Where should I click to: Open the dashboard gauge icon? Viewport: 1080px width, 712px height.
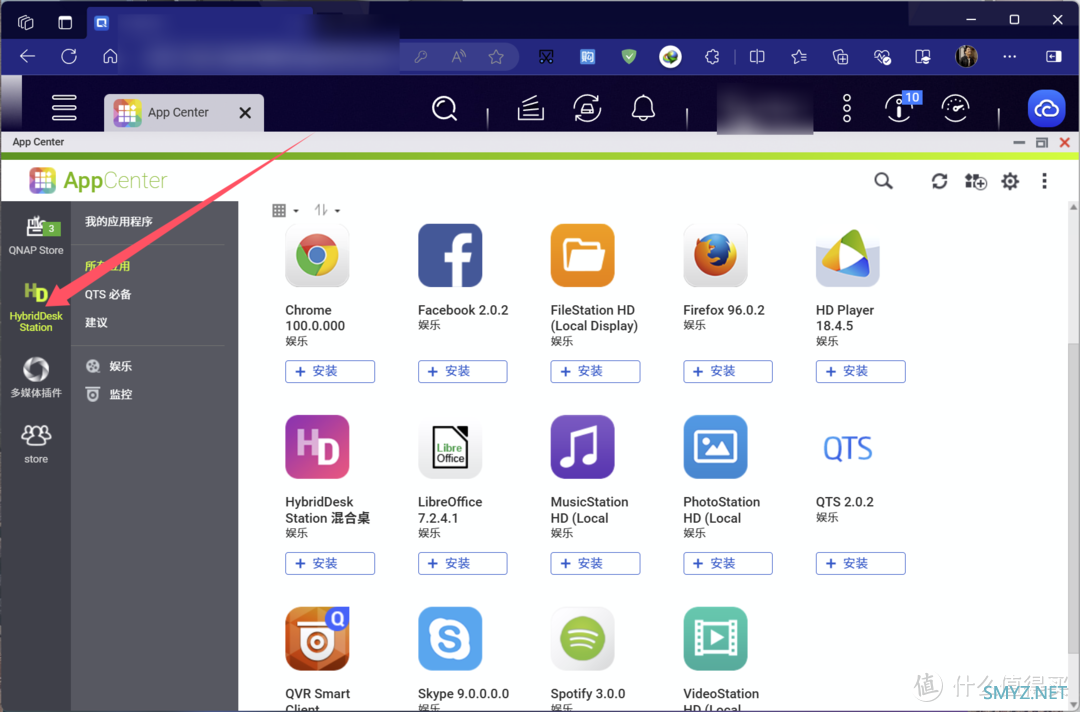click(x=955, y=108)
